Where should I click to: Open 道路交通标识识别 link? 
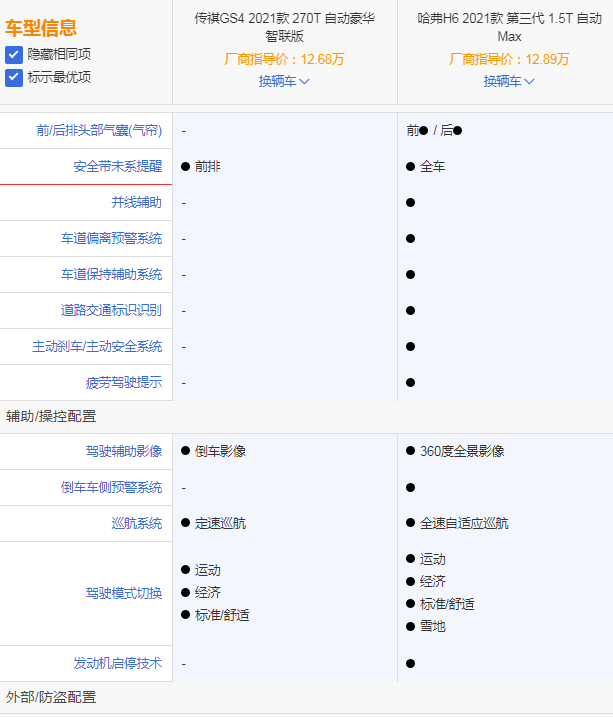(x=112, y=310)
